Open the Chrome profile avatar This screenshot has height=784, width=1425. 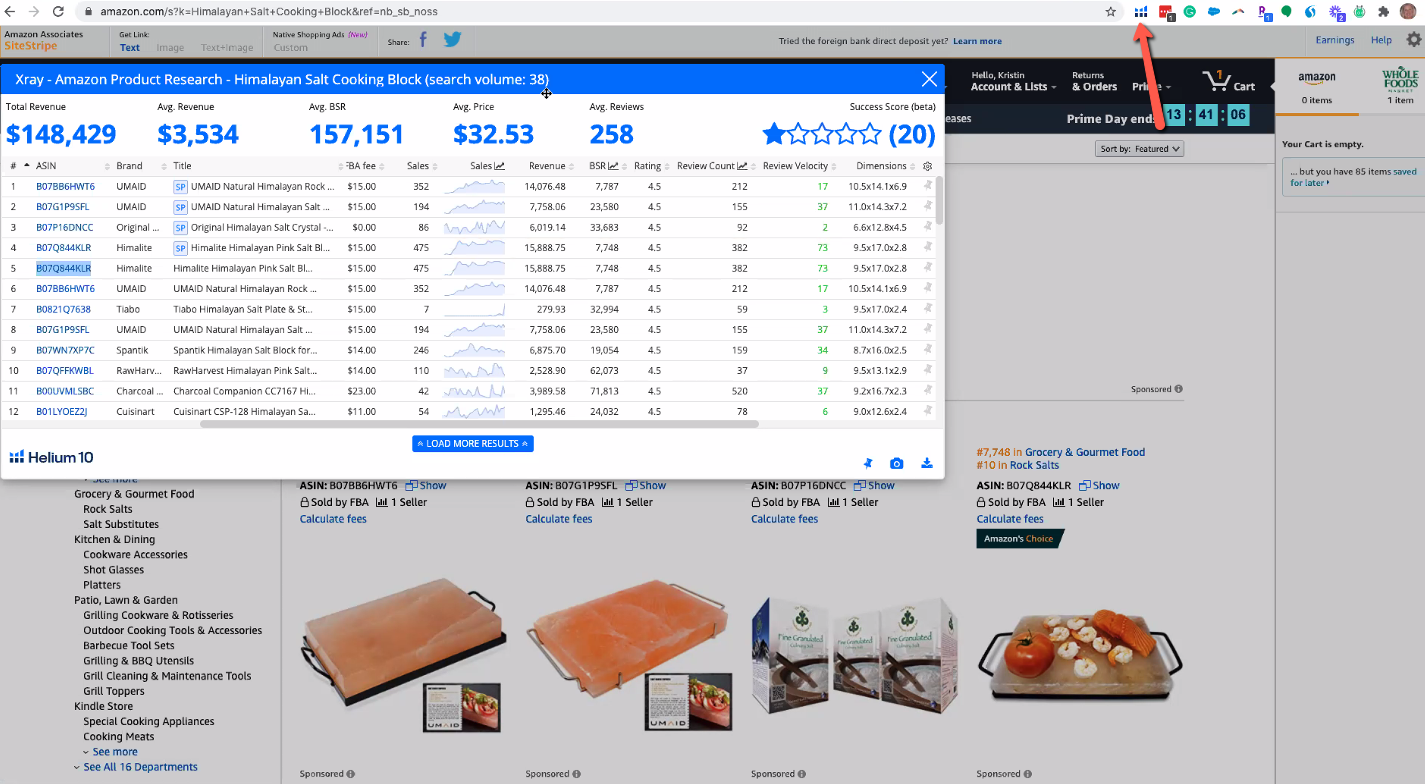[1408, 12]
